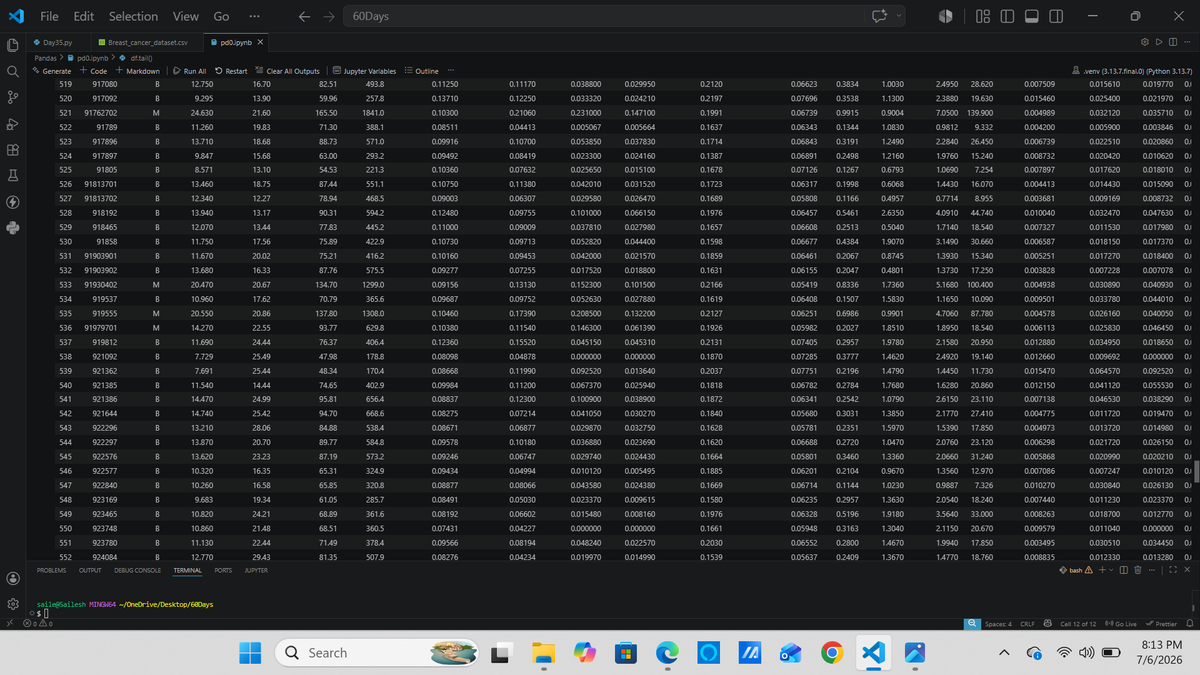Switch to the PORTS panel tab
This screenshot has width=1200, height=675.
224,570
